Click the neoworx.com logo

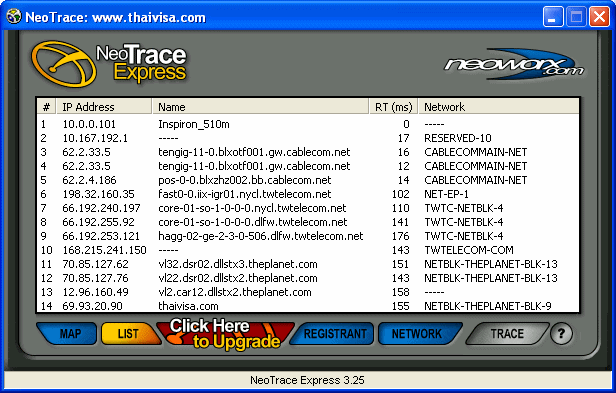click(514, 65)
